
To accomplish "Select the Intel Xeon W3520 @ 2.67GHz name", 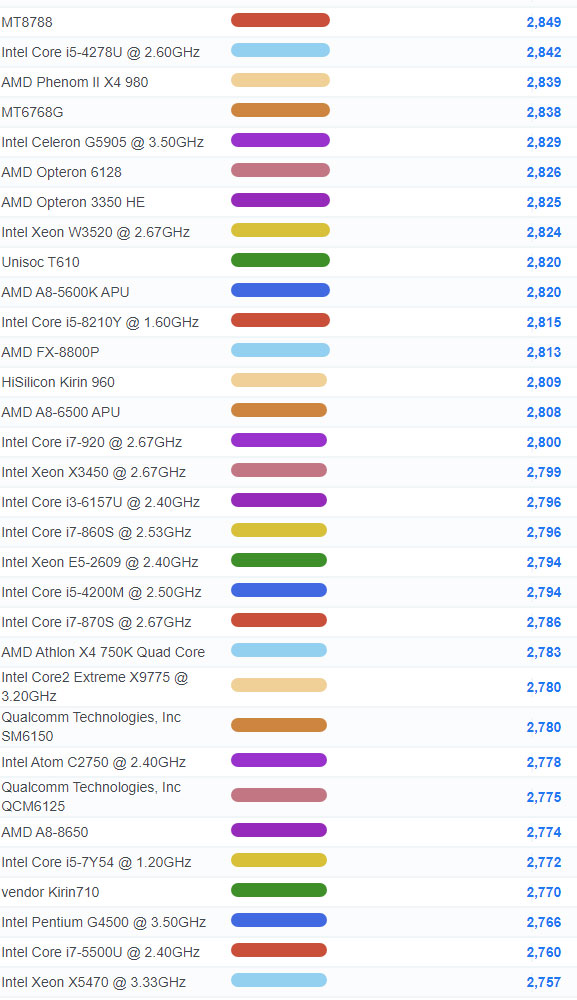I will tap(96, 232).
